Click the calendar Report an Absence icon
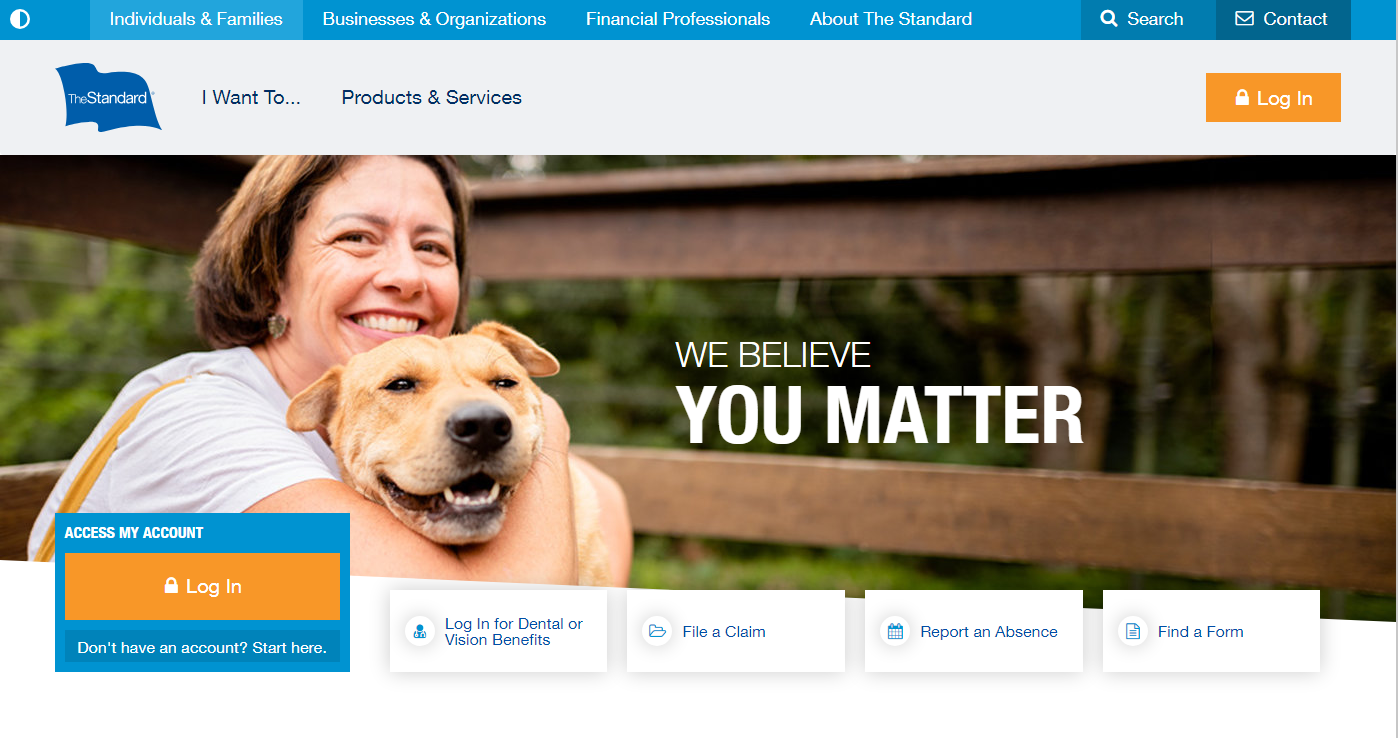Image resolution: width=1398 pixels, height=738 pixels. (895, 631)
